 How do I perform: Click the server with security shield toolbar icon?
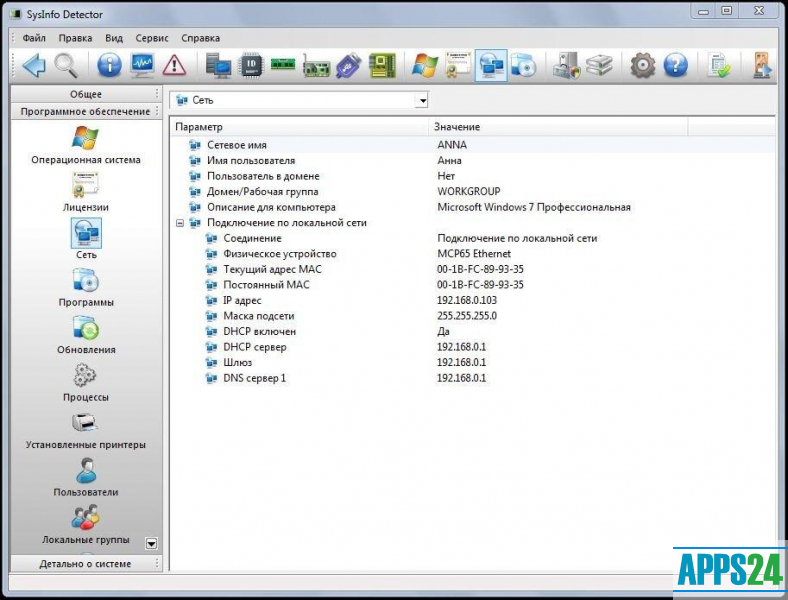click(x=566, y=65)
